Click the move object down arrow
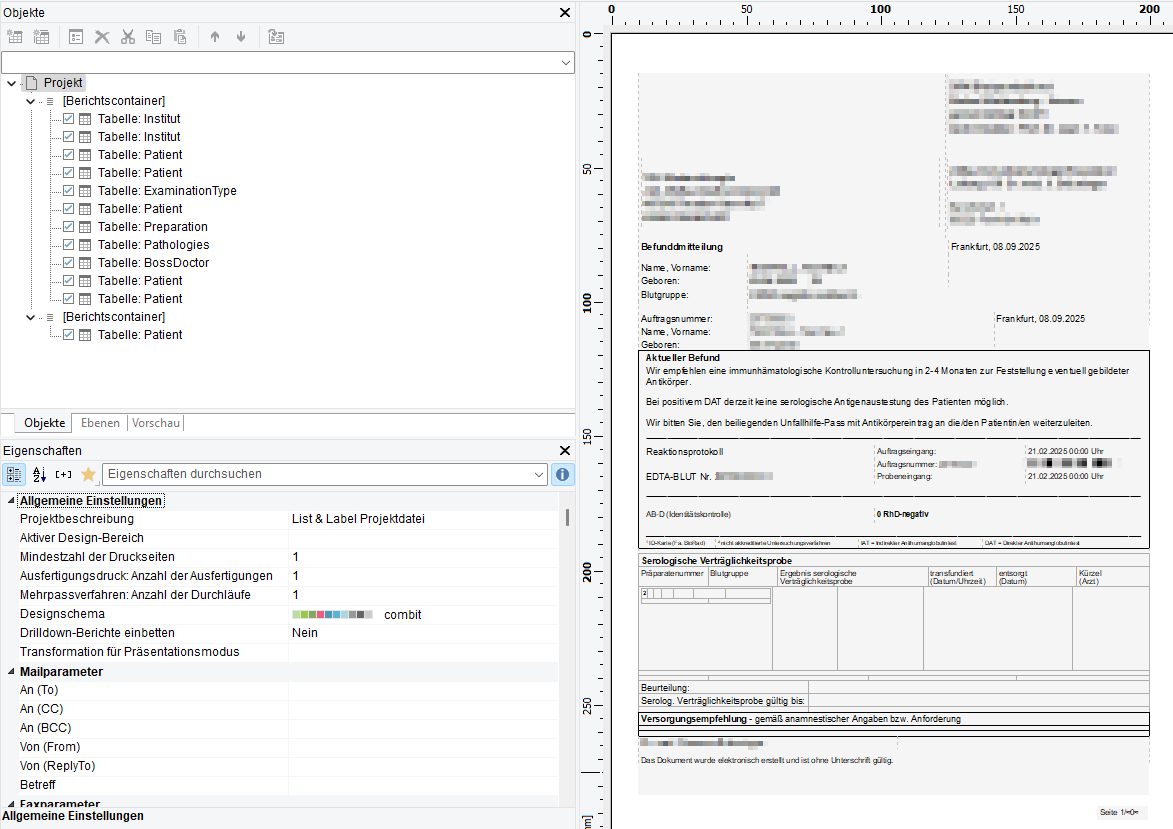1173x829 pixels. pyautogui.click(x=240, y=37)
